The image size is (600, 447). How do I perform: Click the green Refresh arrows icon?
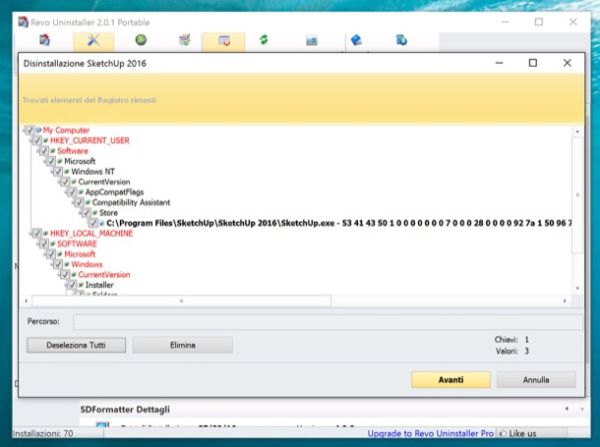tap(264, 39)
